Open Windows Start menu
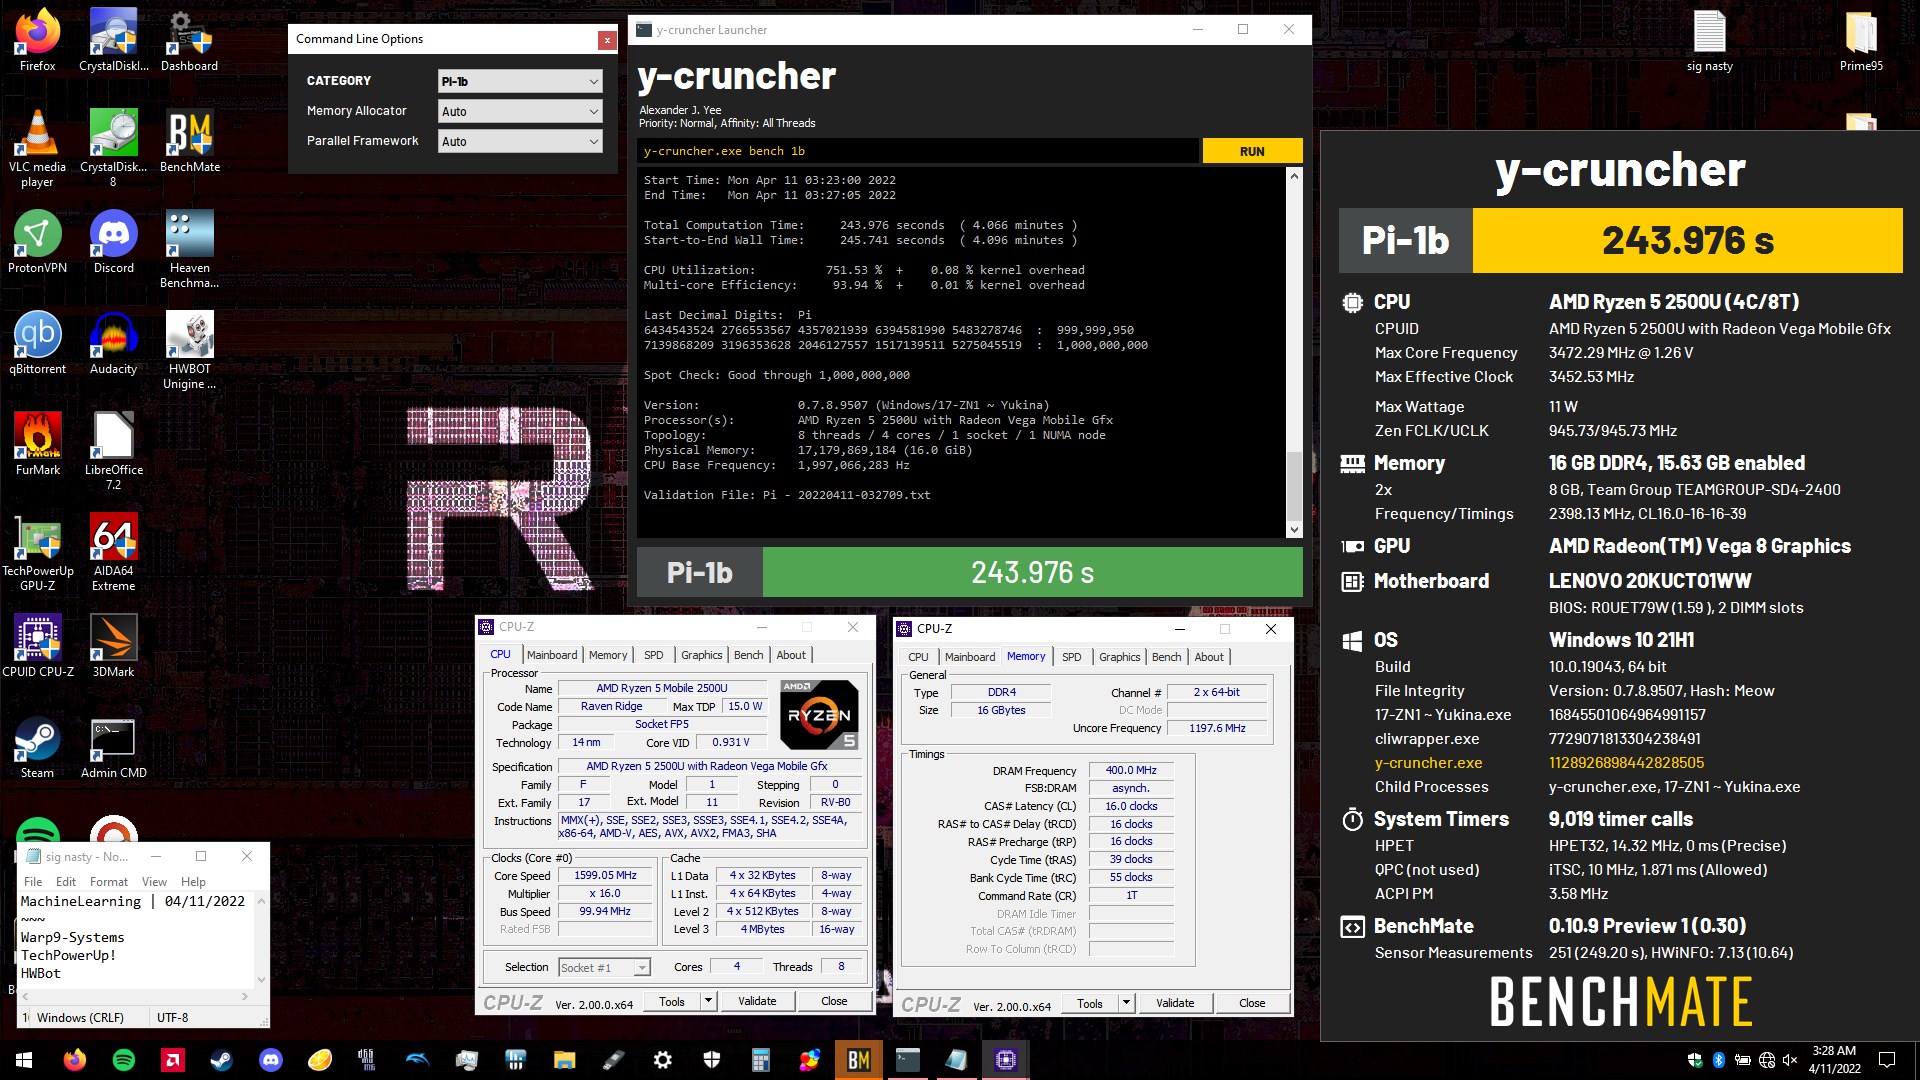This screenshot has height=1080, width=1920. (x=24, y=1060)
